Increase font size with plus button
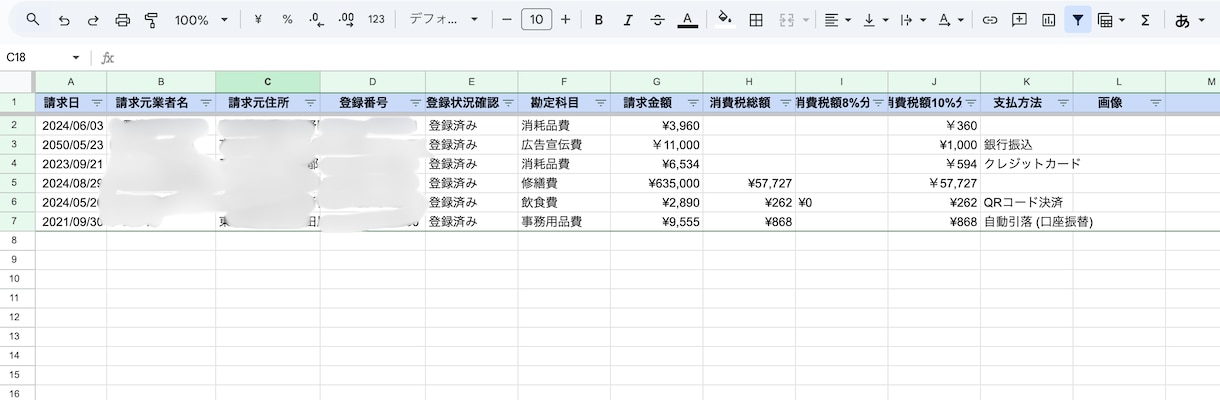Screen dimensions: 1220x400 (x=566, y=20)
